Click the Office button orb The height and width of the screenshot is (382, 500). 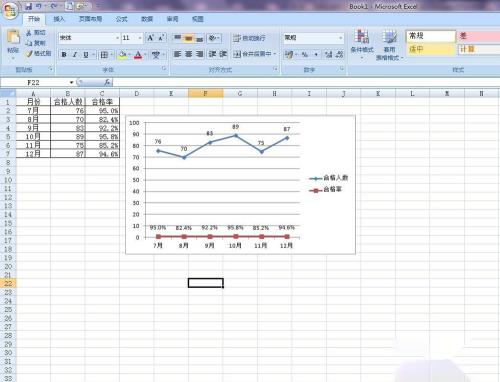(x=10, y=11)
